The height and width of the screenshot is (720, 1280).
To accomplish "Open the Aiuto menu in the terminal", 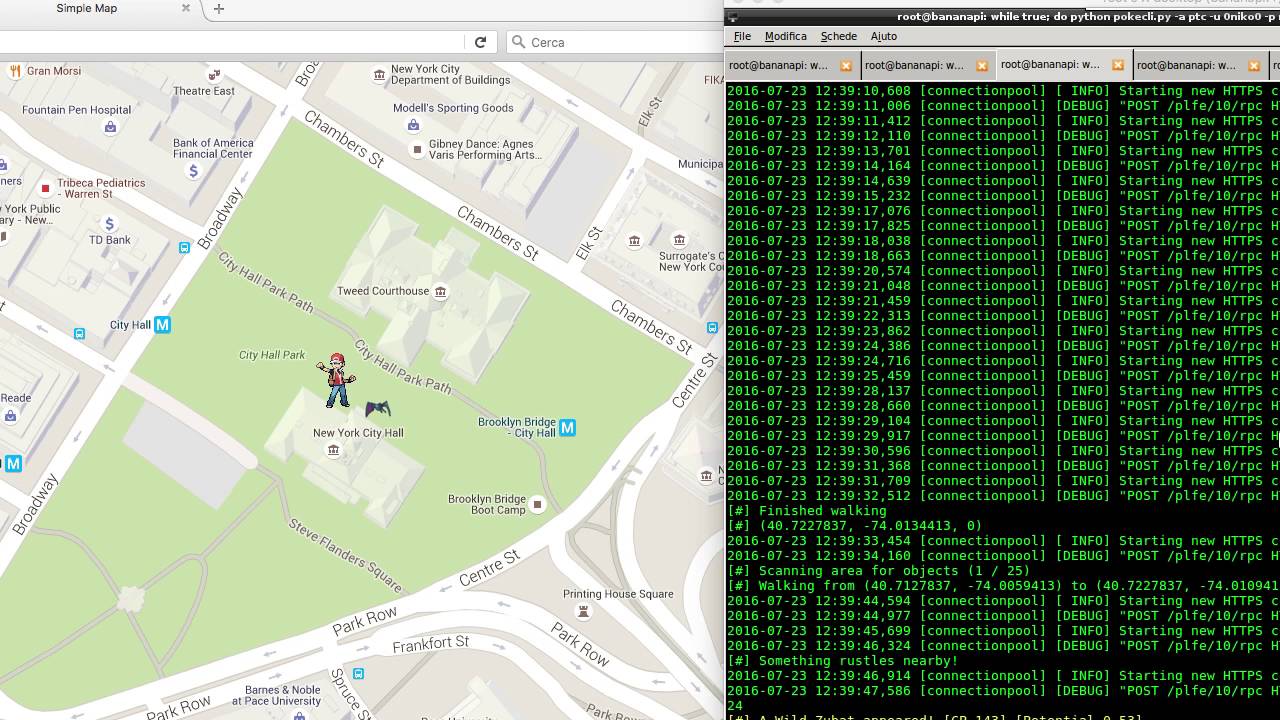I will click(x=884, y=36).
